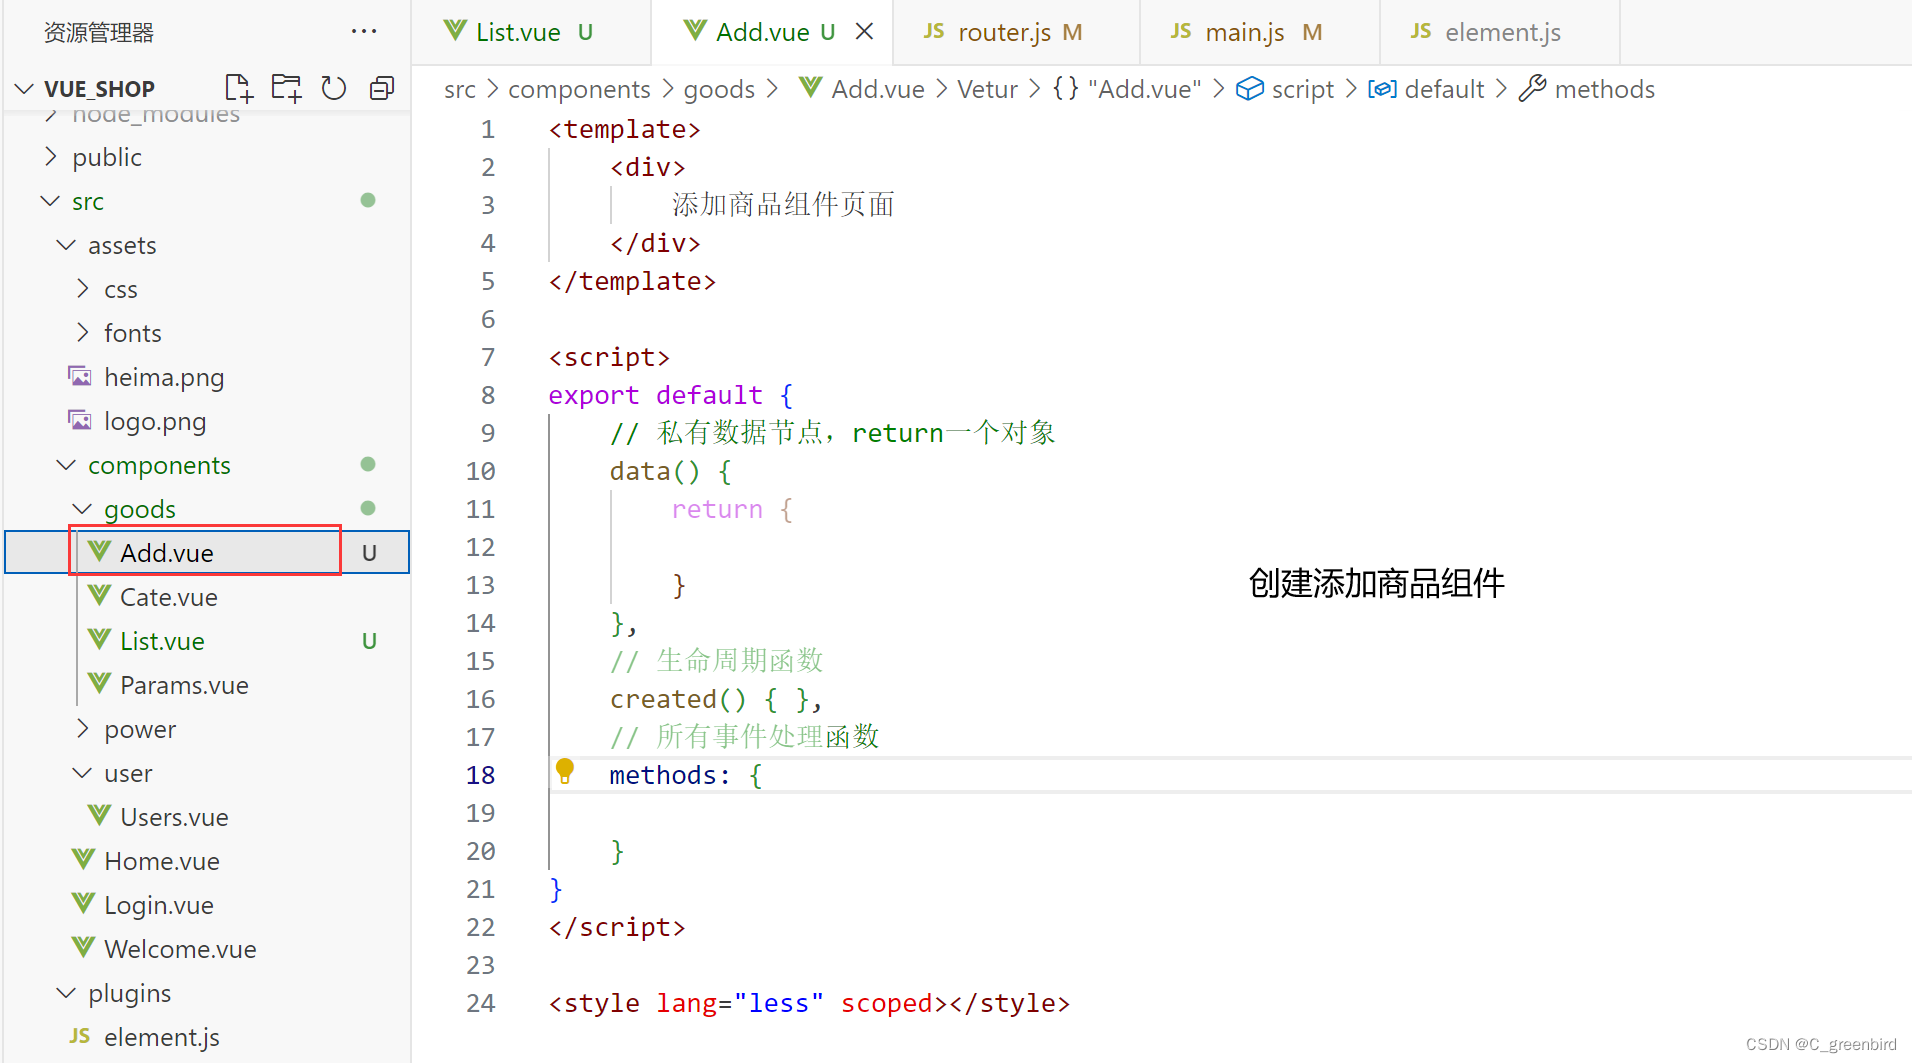Click the New Folder icon in explorer header
Image resolution: width=1912 pixels, height=1063 pixels.
[x=286, y=88]
